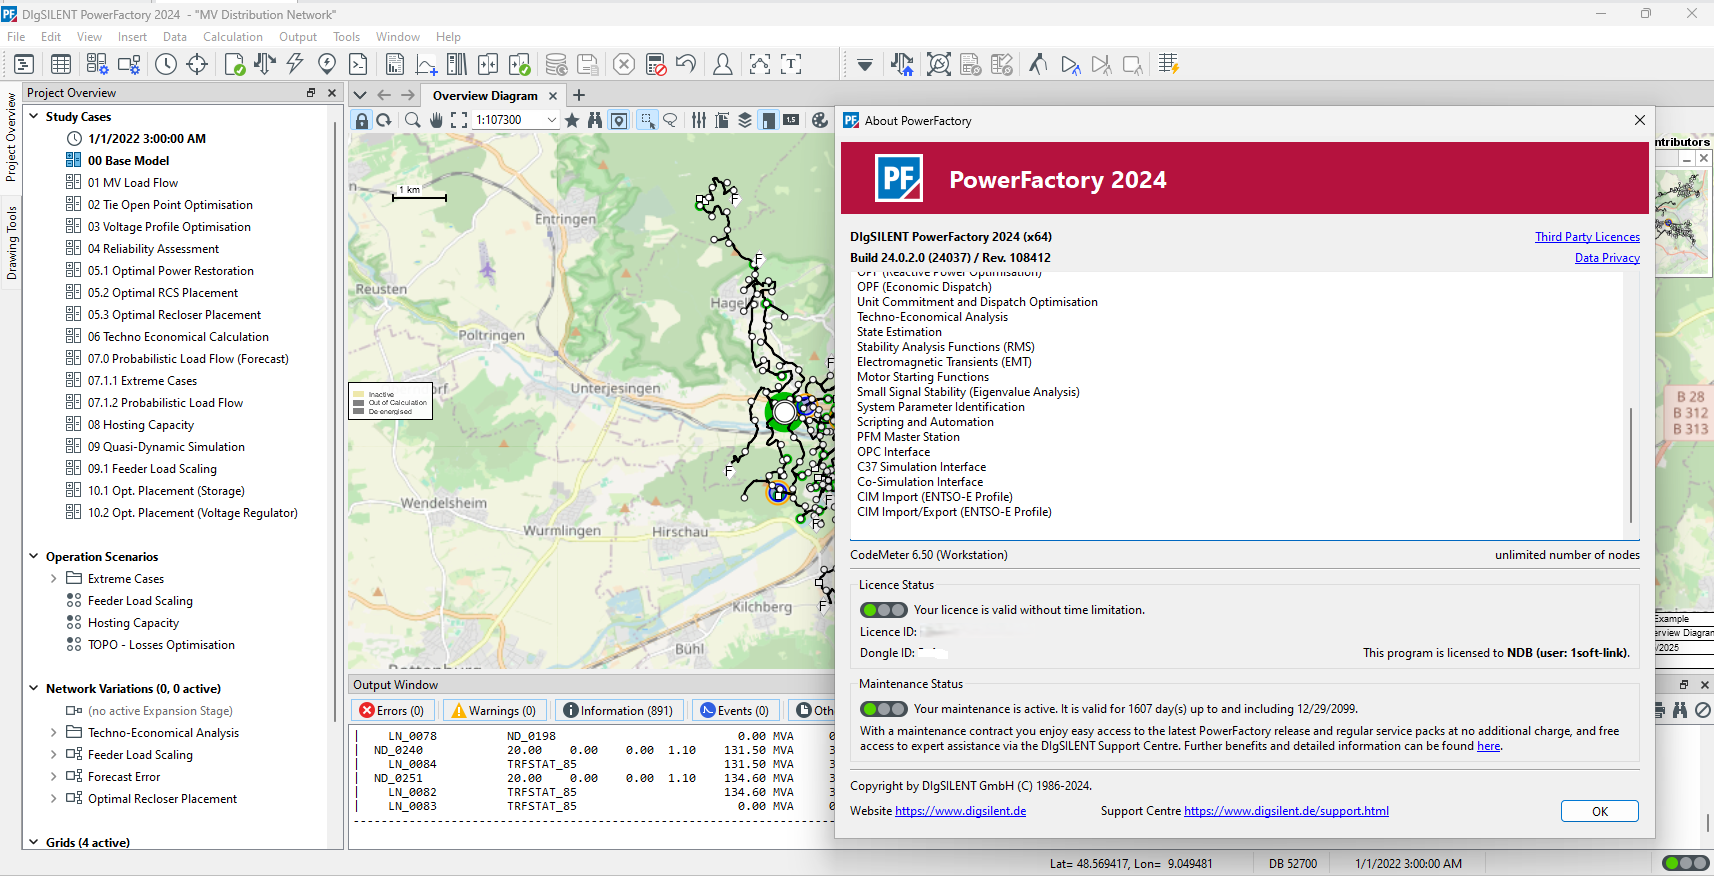Click the Project Overview vertical scrollbar
The height and width of the screenshot is (876, 1714).
[335, 420]
